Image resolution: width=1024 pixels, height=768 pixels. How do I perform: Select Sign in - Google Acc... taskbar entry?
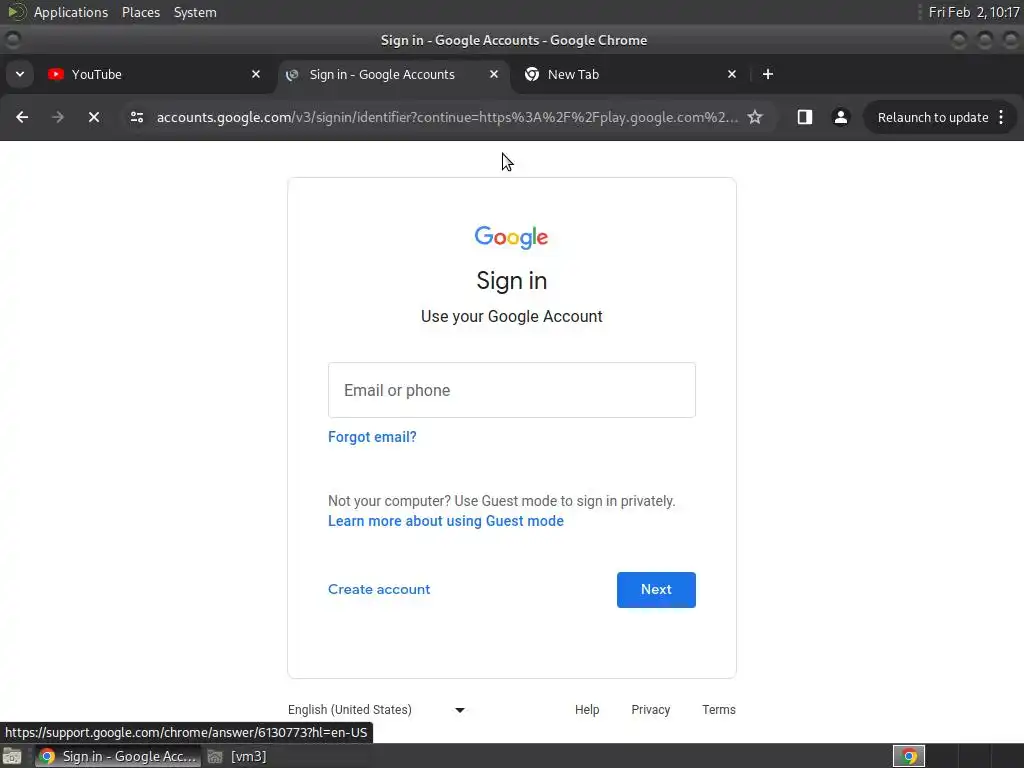pos(118,756)
